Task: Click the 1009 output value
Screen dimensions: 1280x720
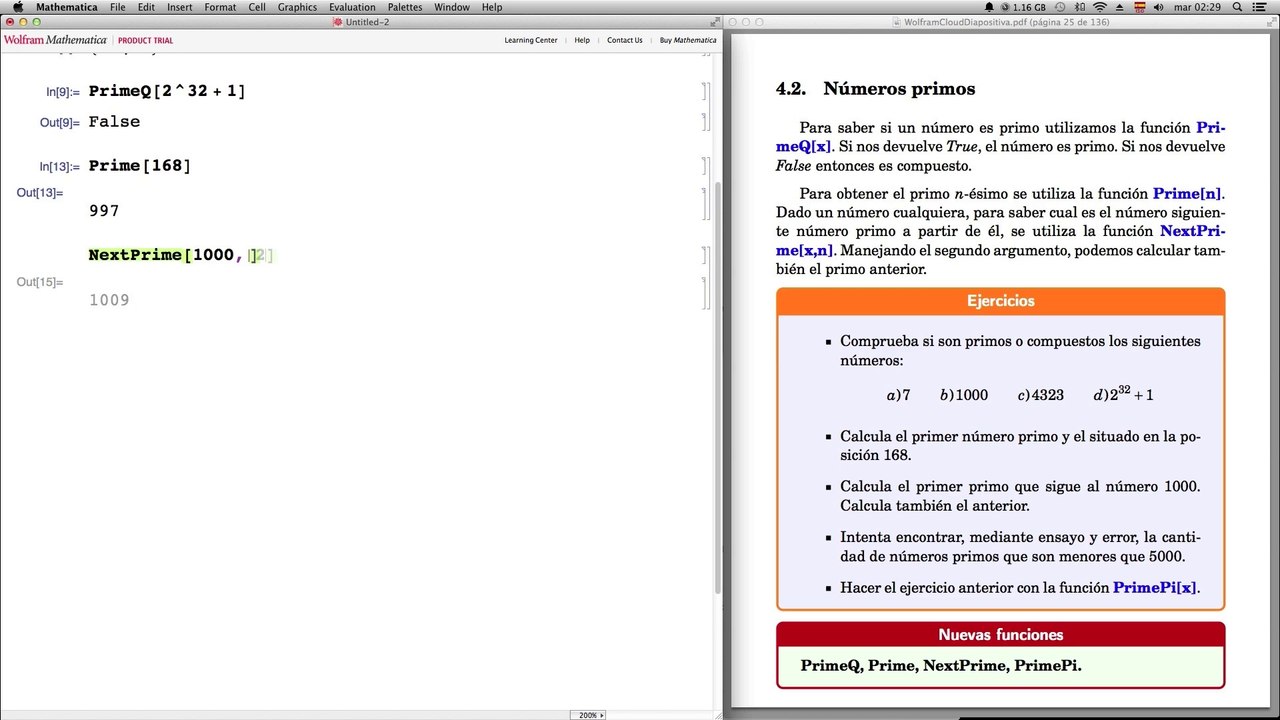Action: 109,300
